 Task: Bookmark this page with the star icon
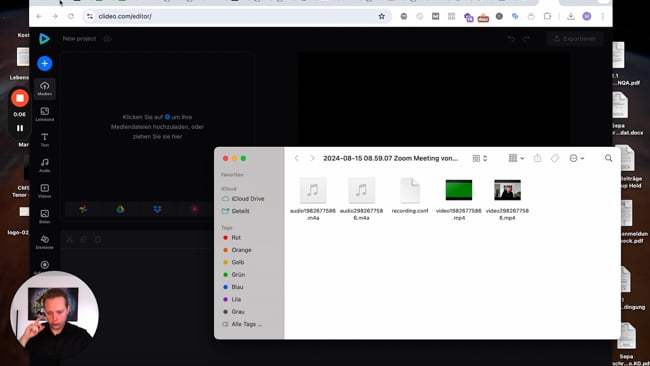(381, 16)
